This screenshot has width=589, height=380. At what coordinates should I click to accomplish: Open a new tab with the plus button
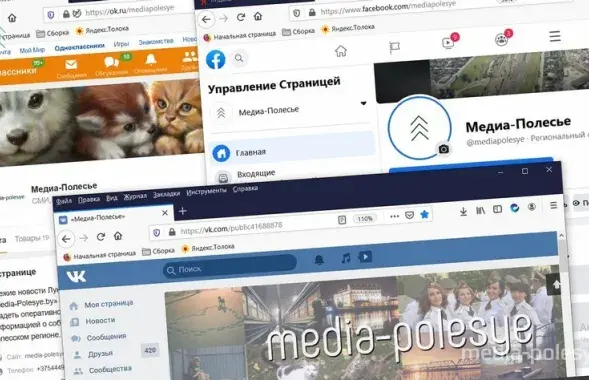(183, 211)
